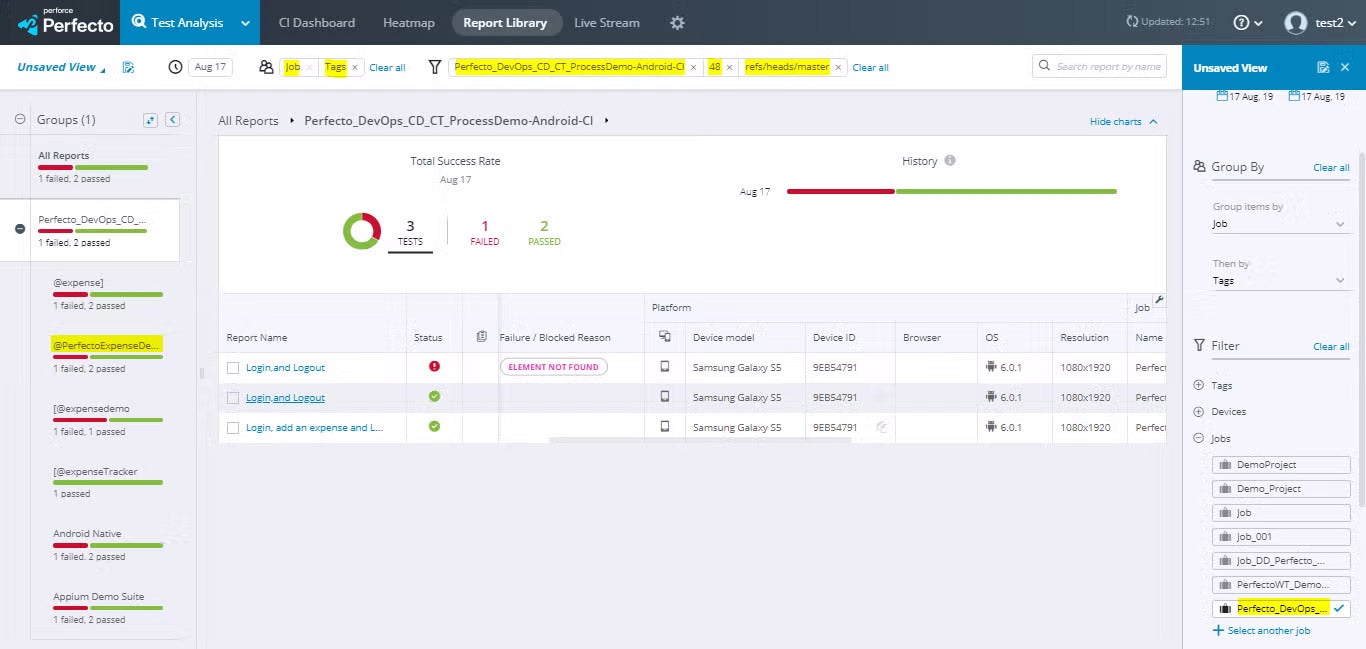Tick the checkbox for passed Login,and Logout report
The width and height of the screenshot is (1366, 649).
tap(233, 398)
